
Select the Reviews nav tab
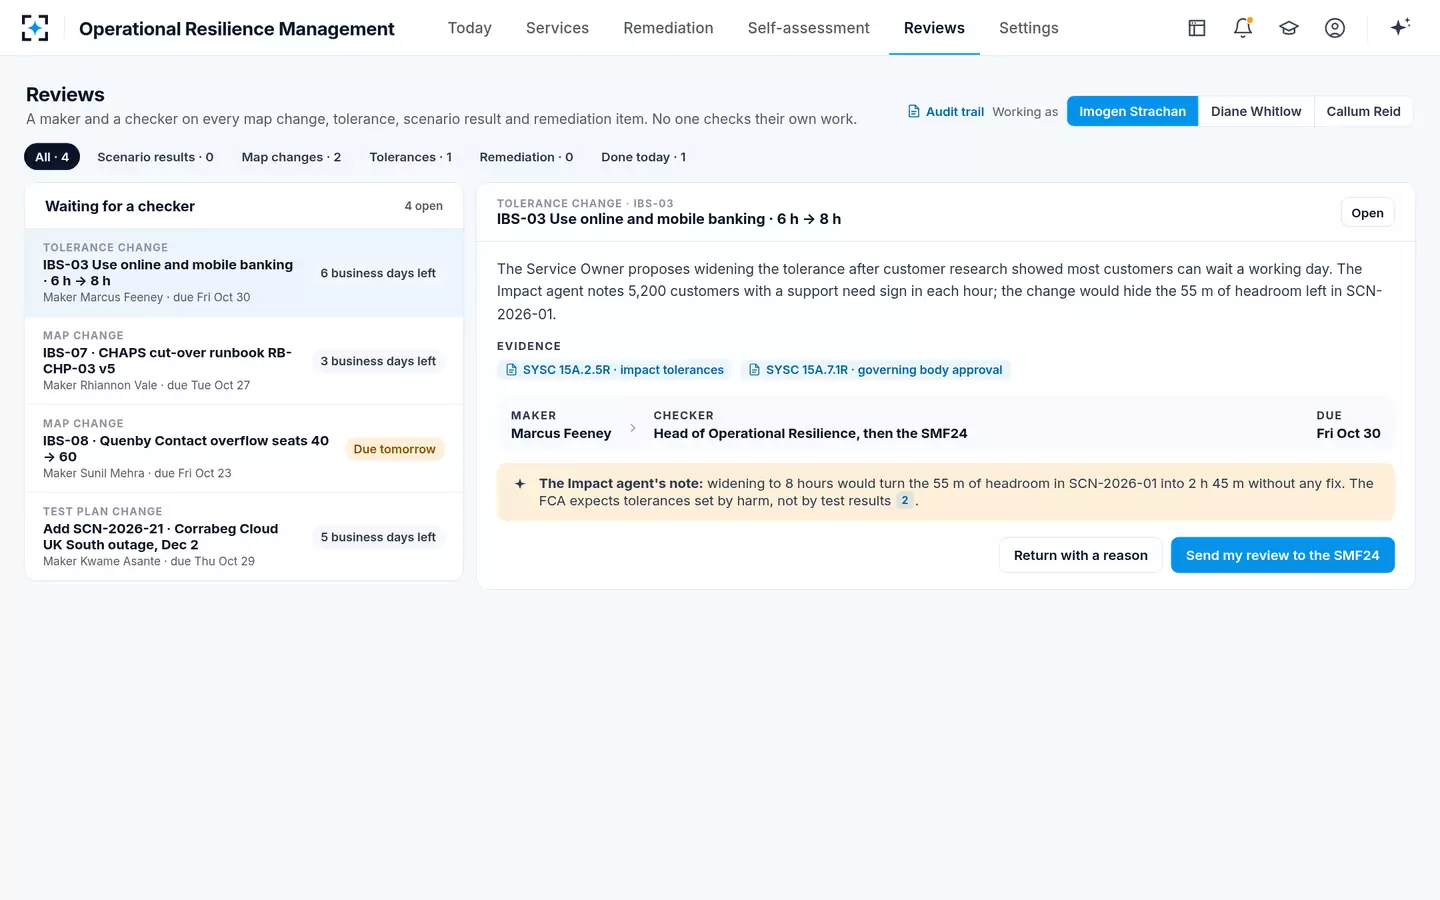934,28
